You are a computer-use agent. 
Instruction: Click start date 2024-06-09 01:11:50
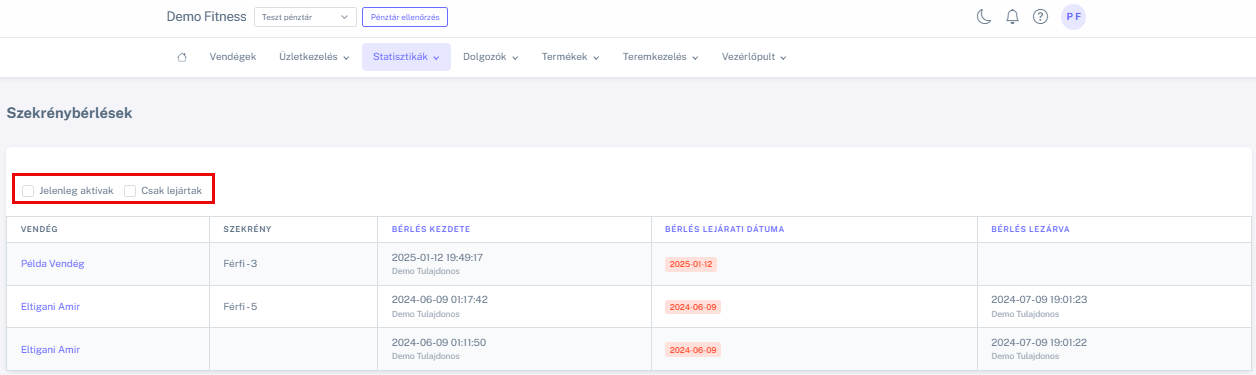pos(438,342)
